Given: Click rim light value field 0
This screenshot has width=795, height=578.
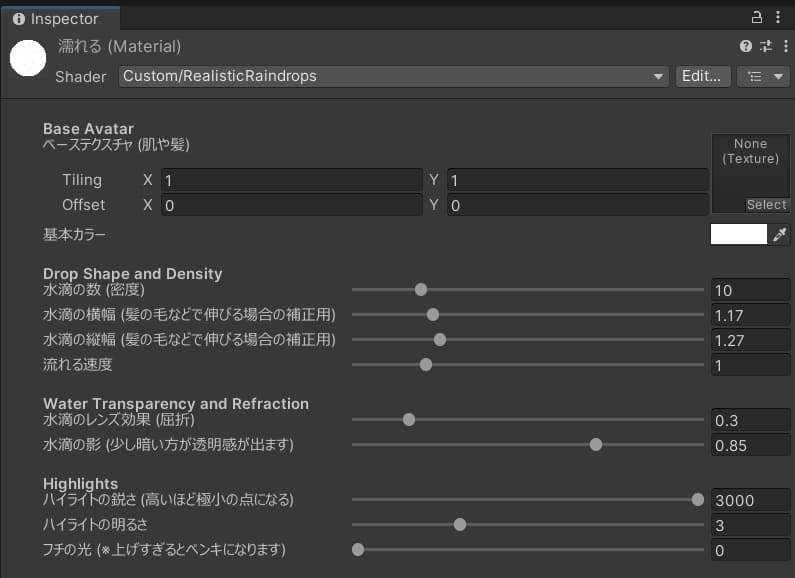Looking at the screenshot, I should [x=750, y=550].
